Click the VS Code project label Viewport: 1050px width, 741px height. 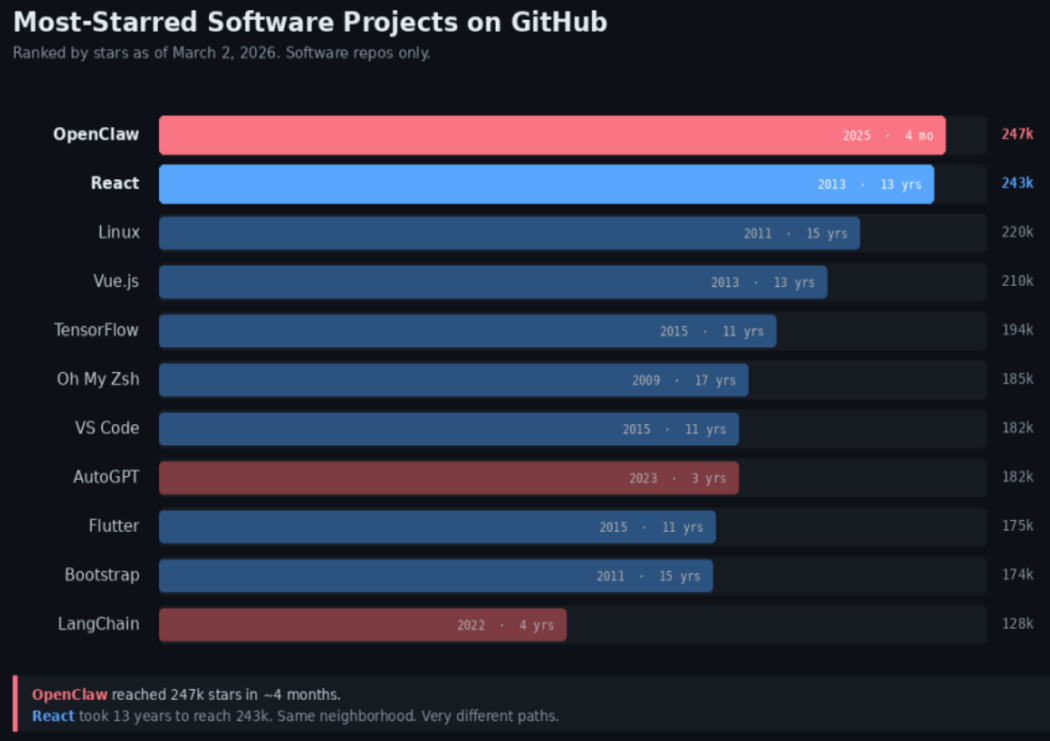tap(107, 428)
